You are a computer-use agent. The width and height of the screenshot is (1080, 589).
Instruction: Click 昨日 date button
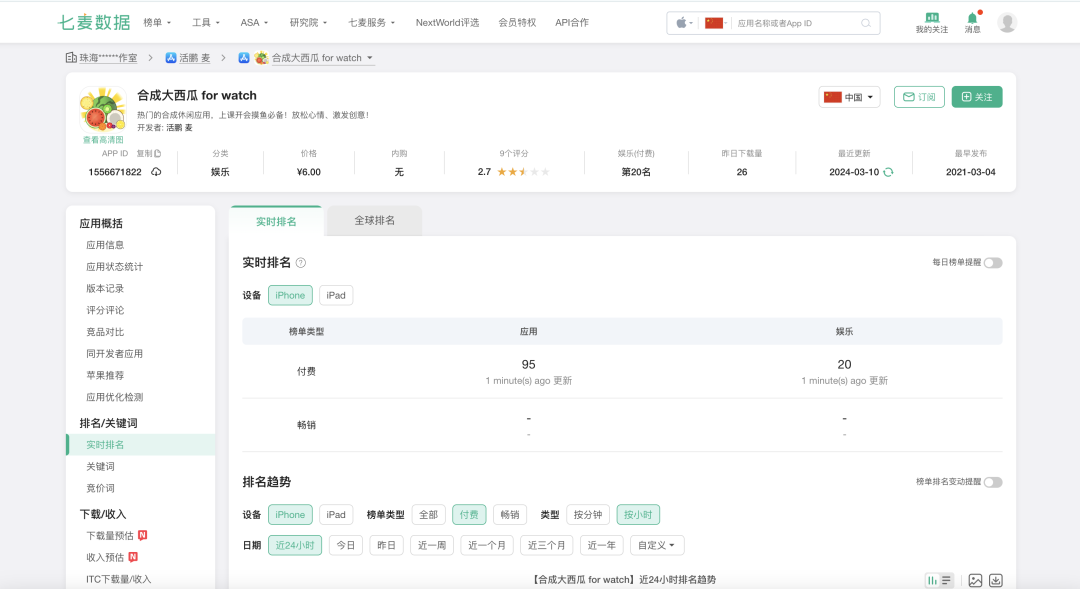(x=386, y=545)
